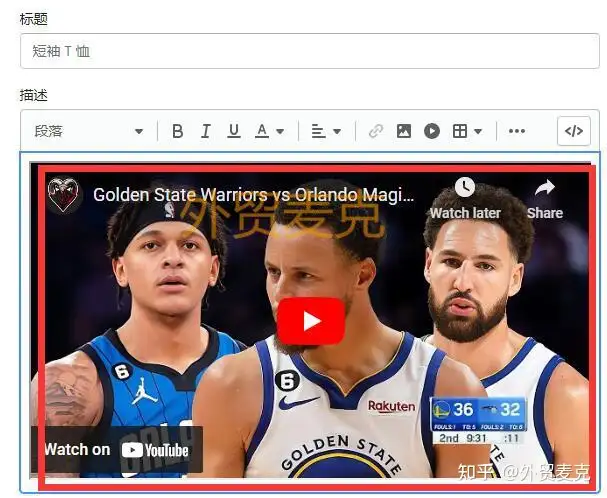607x498 pixels.
Task: Play the embedded YouTube video
Action: pos(311,321)
